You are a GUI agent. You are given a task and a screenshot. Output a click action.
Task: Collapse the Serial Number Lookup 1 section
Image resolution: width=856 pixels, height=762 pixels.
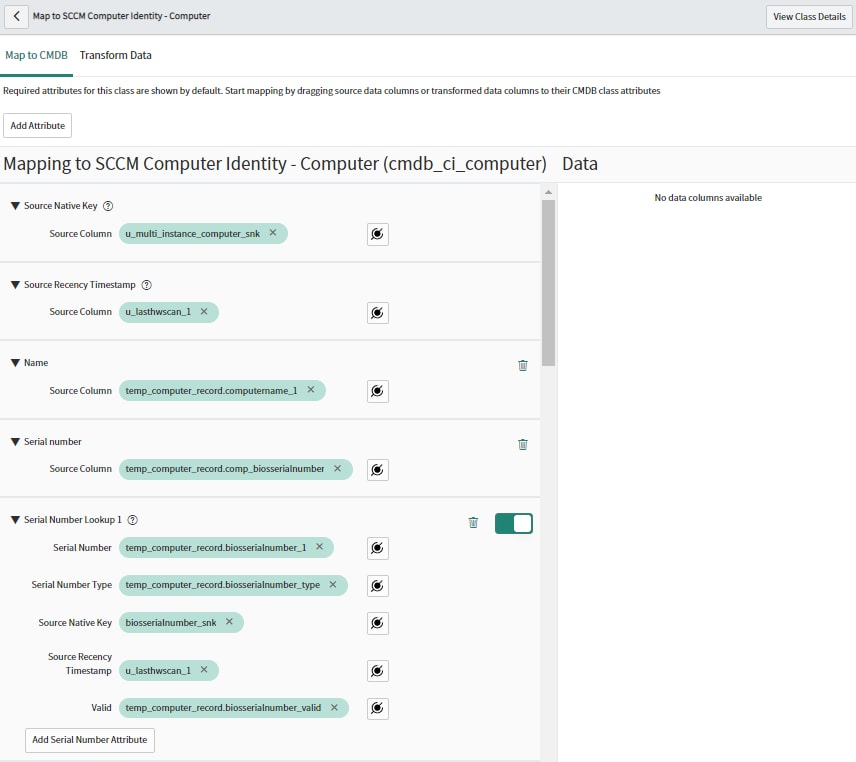point(15,520)
